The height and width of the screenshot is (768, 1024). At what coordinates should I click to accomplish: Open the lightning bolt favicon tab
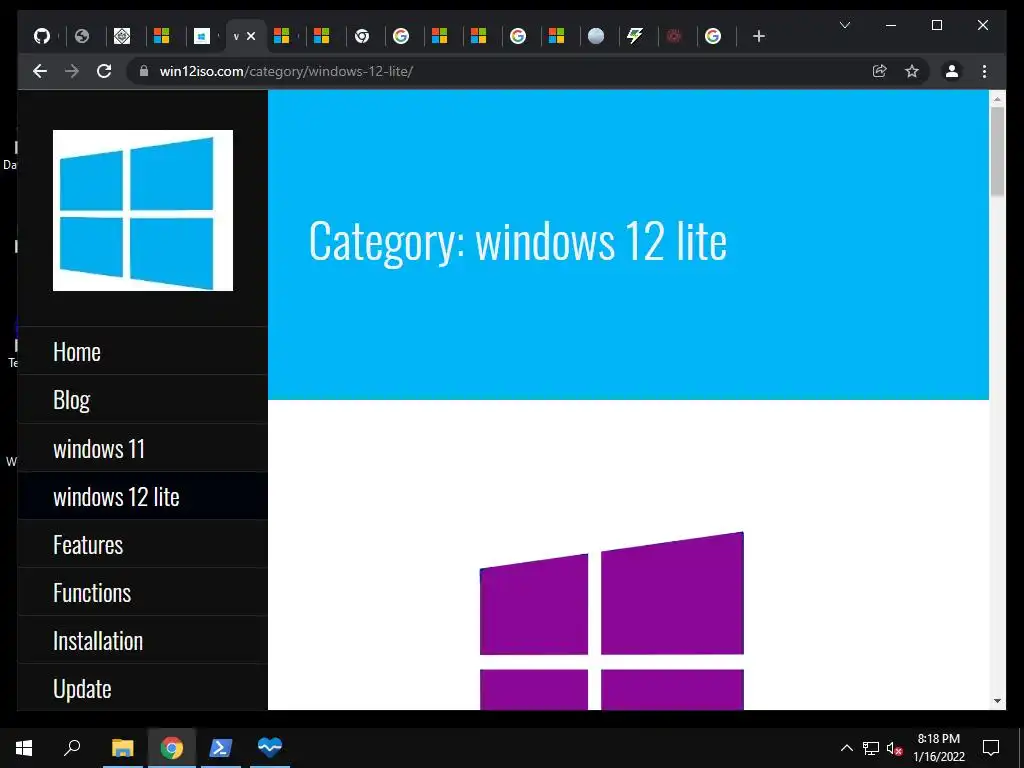click(635, 36)
